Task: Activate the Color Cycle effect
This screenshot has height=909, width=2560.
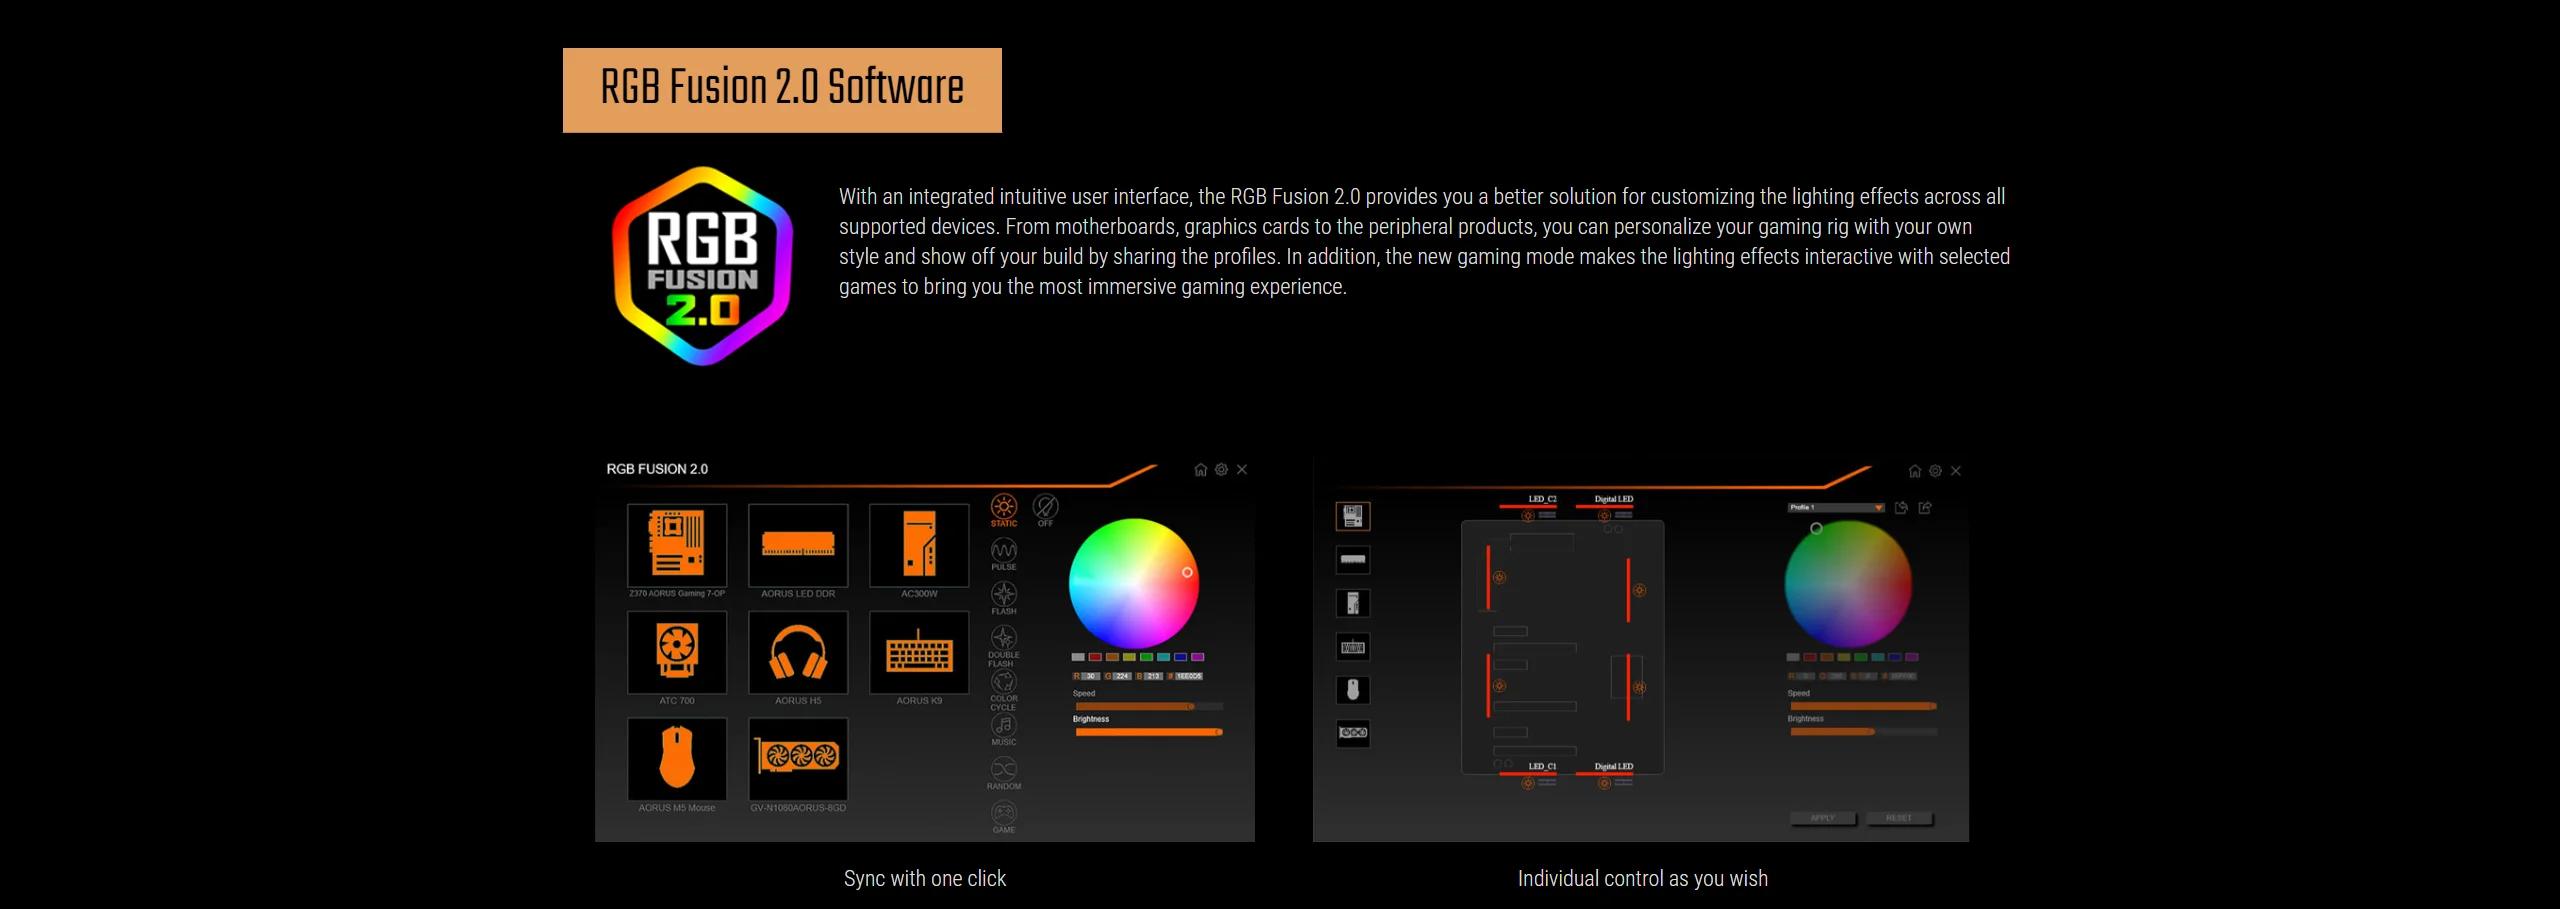Action: 1004,690
